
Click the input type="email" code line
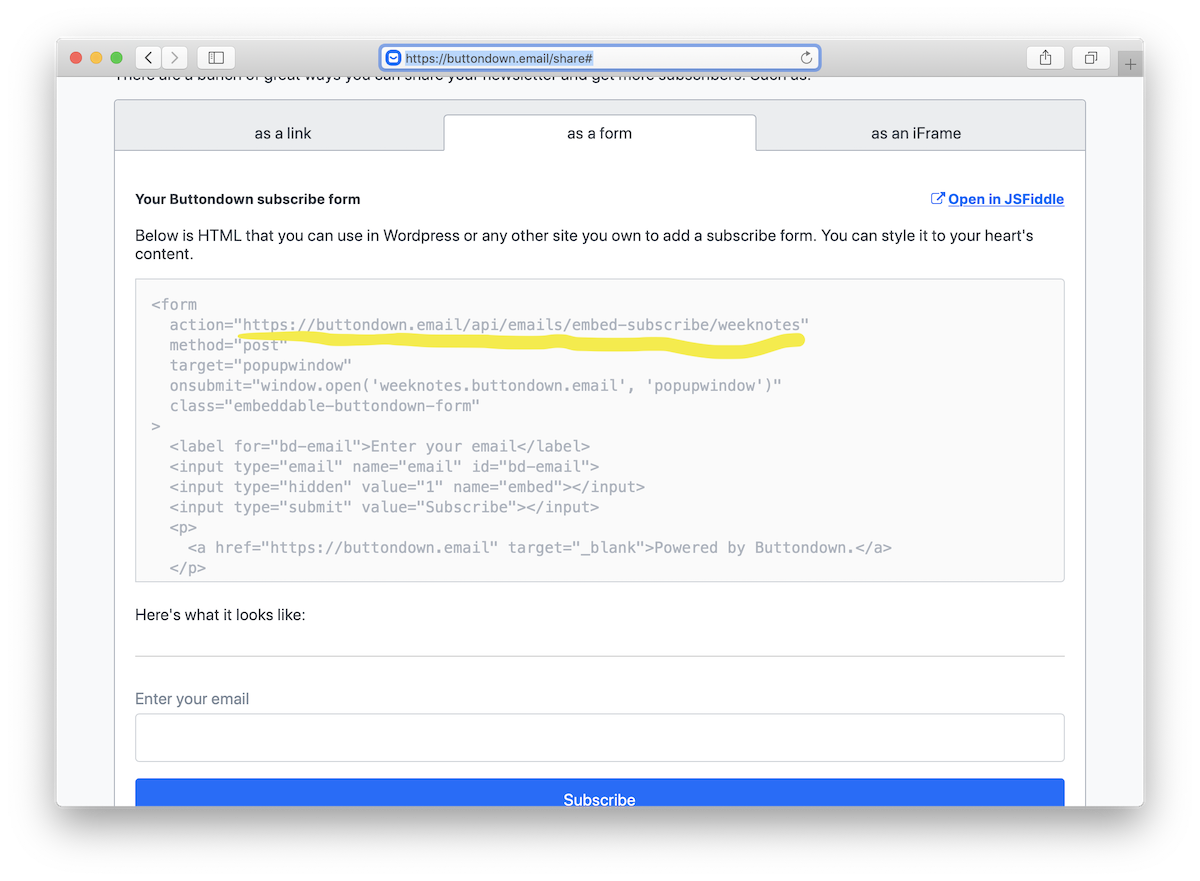coord(384,467)
